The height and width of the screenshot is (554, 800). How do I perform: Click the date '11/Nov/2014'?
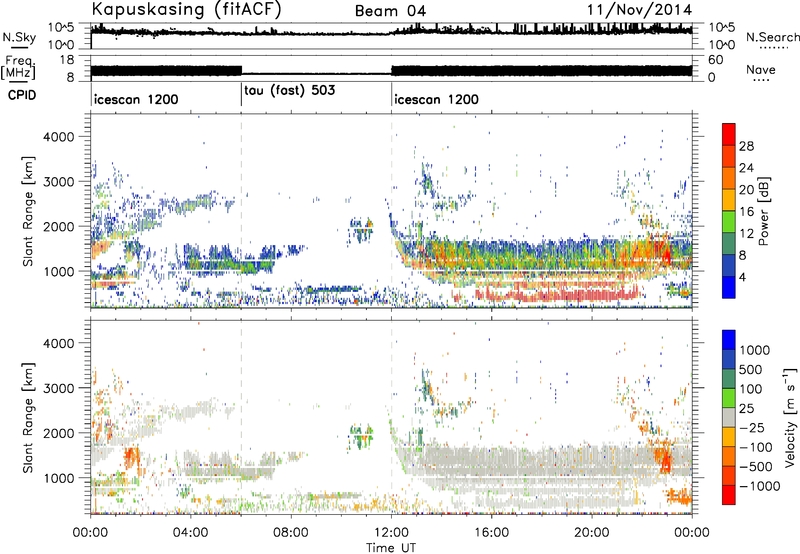[x=640, y=10]
